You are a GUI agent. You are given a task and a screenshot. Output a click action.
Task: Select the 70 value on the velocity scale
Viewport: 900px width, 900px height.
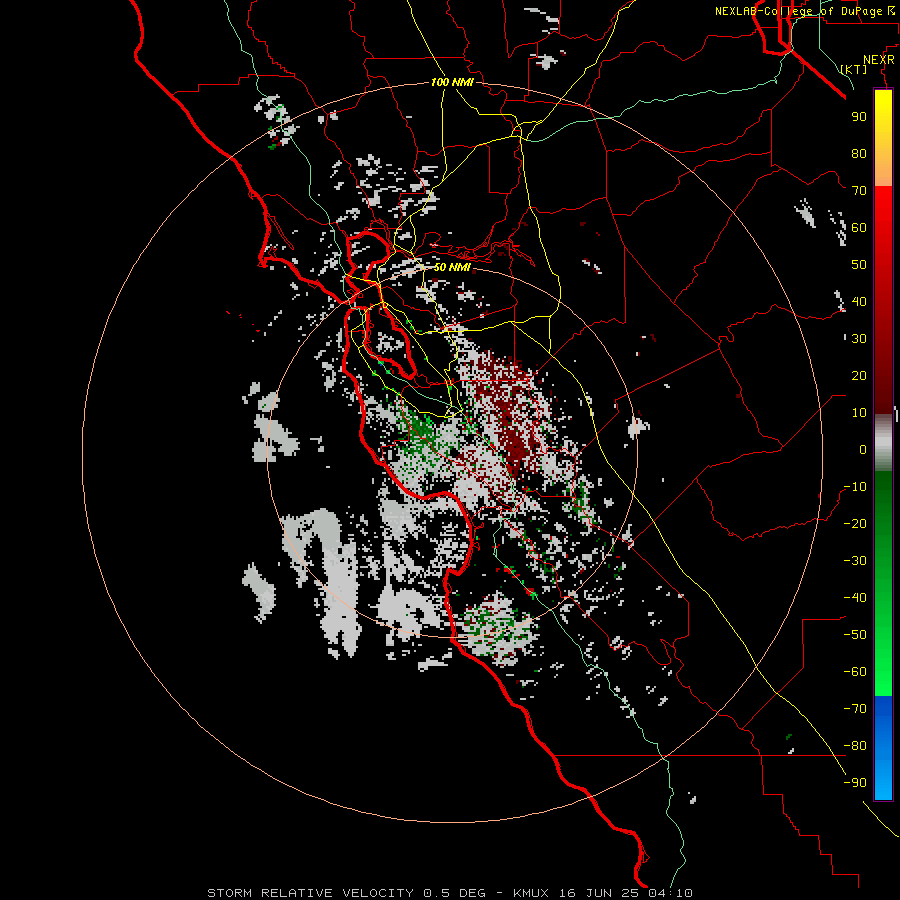pos(859,191)
